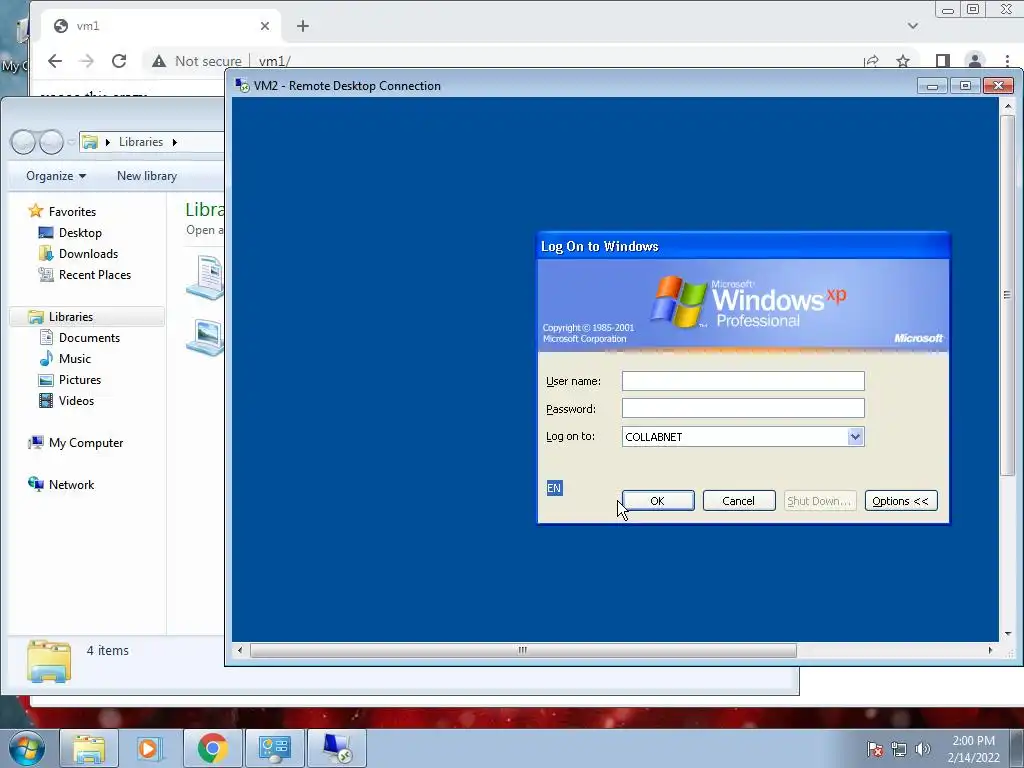Open Windows Media Player from the taskbar
Screen dimensions: 1024x768
(x=150, y=748)
